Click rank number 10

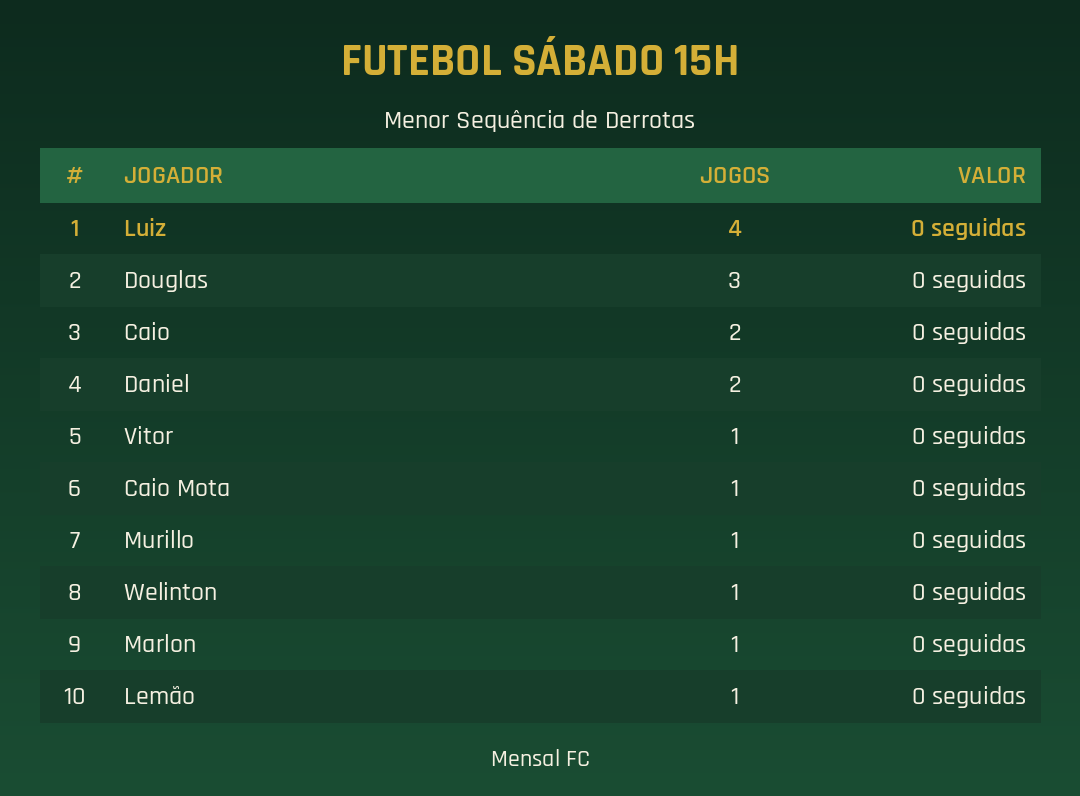click(74, 696)
